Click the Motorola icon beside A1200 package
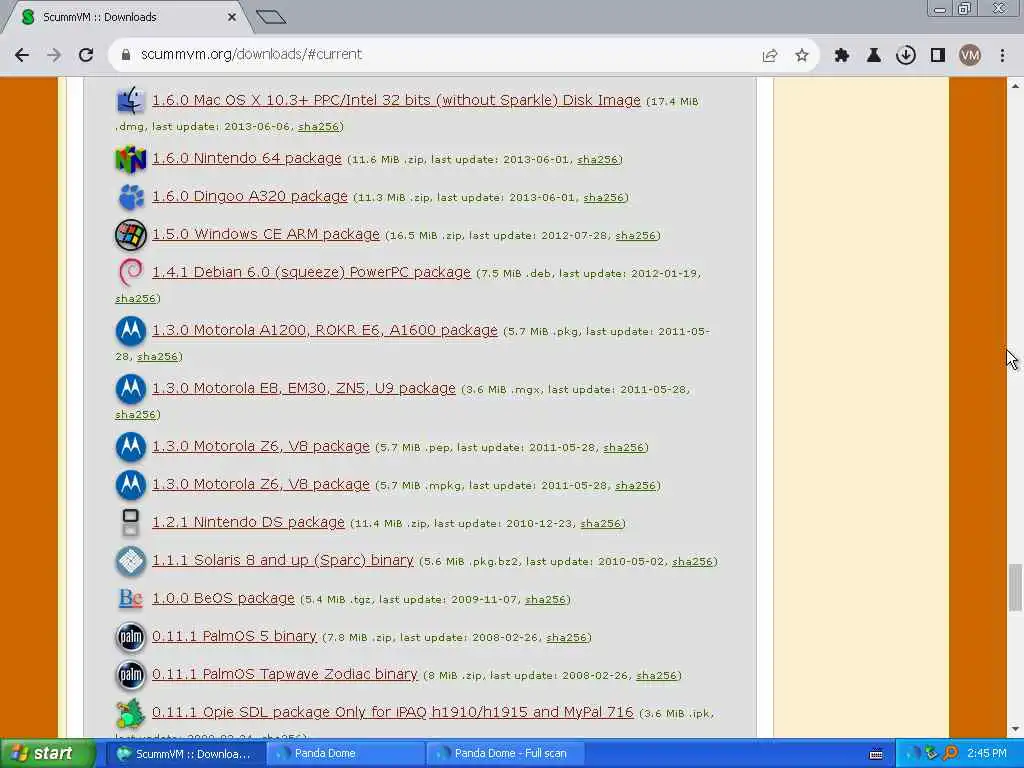 [131, 330]
